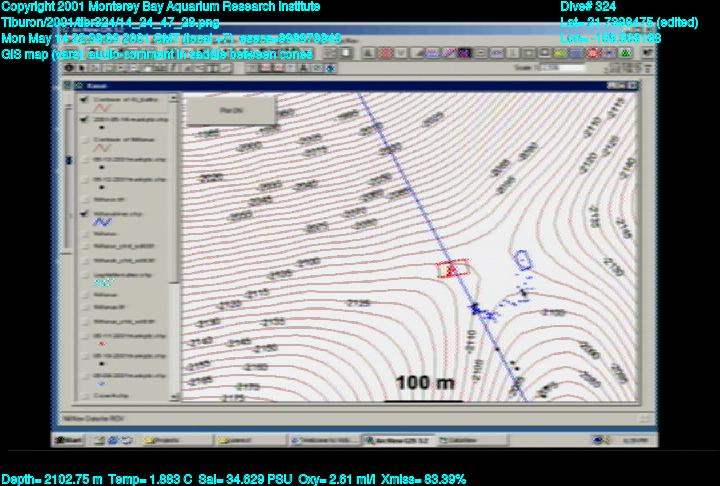Open the Windows Start menu
720x486 pixels.
[x=68, y=439]
